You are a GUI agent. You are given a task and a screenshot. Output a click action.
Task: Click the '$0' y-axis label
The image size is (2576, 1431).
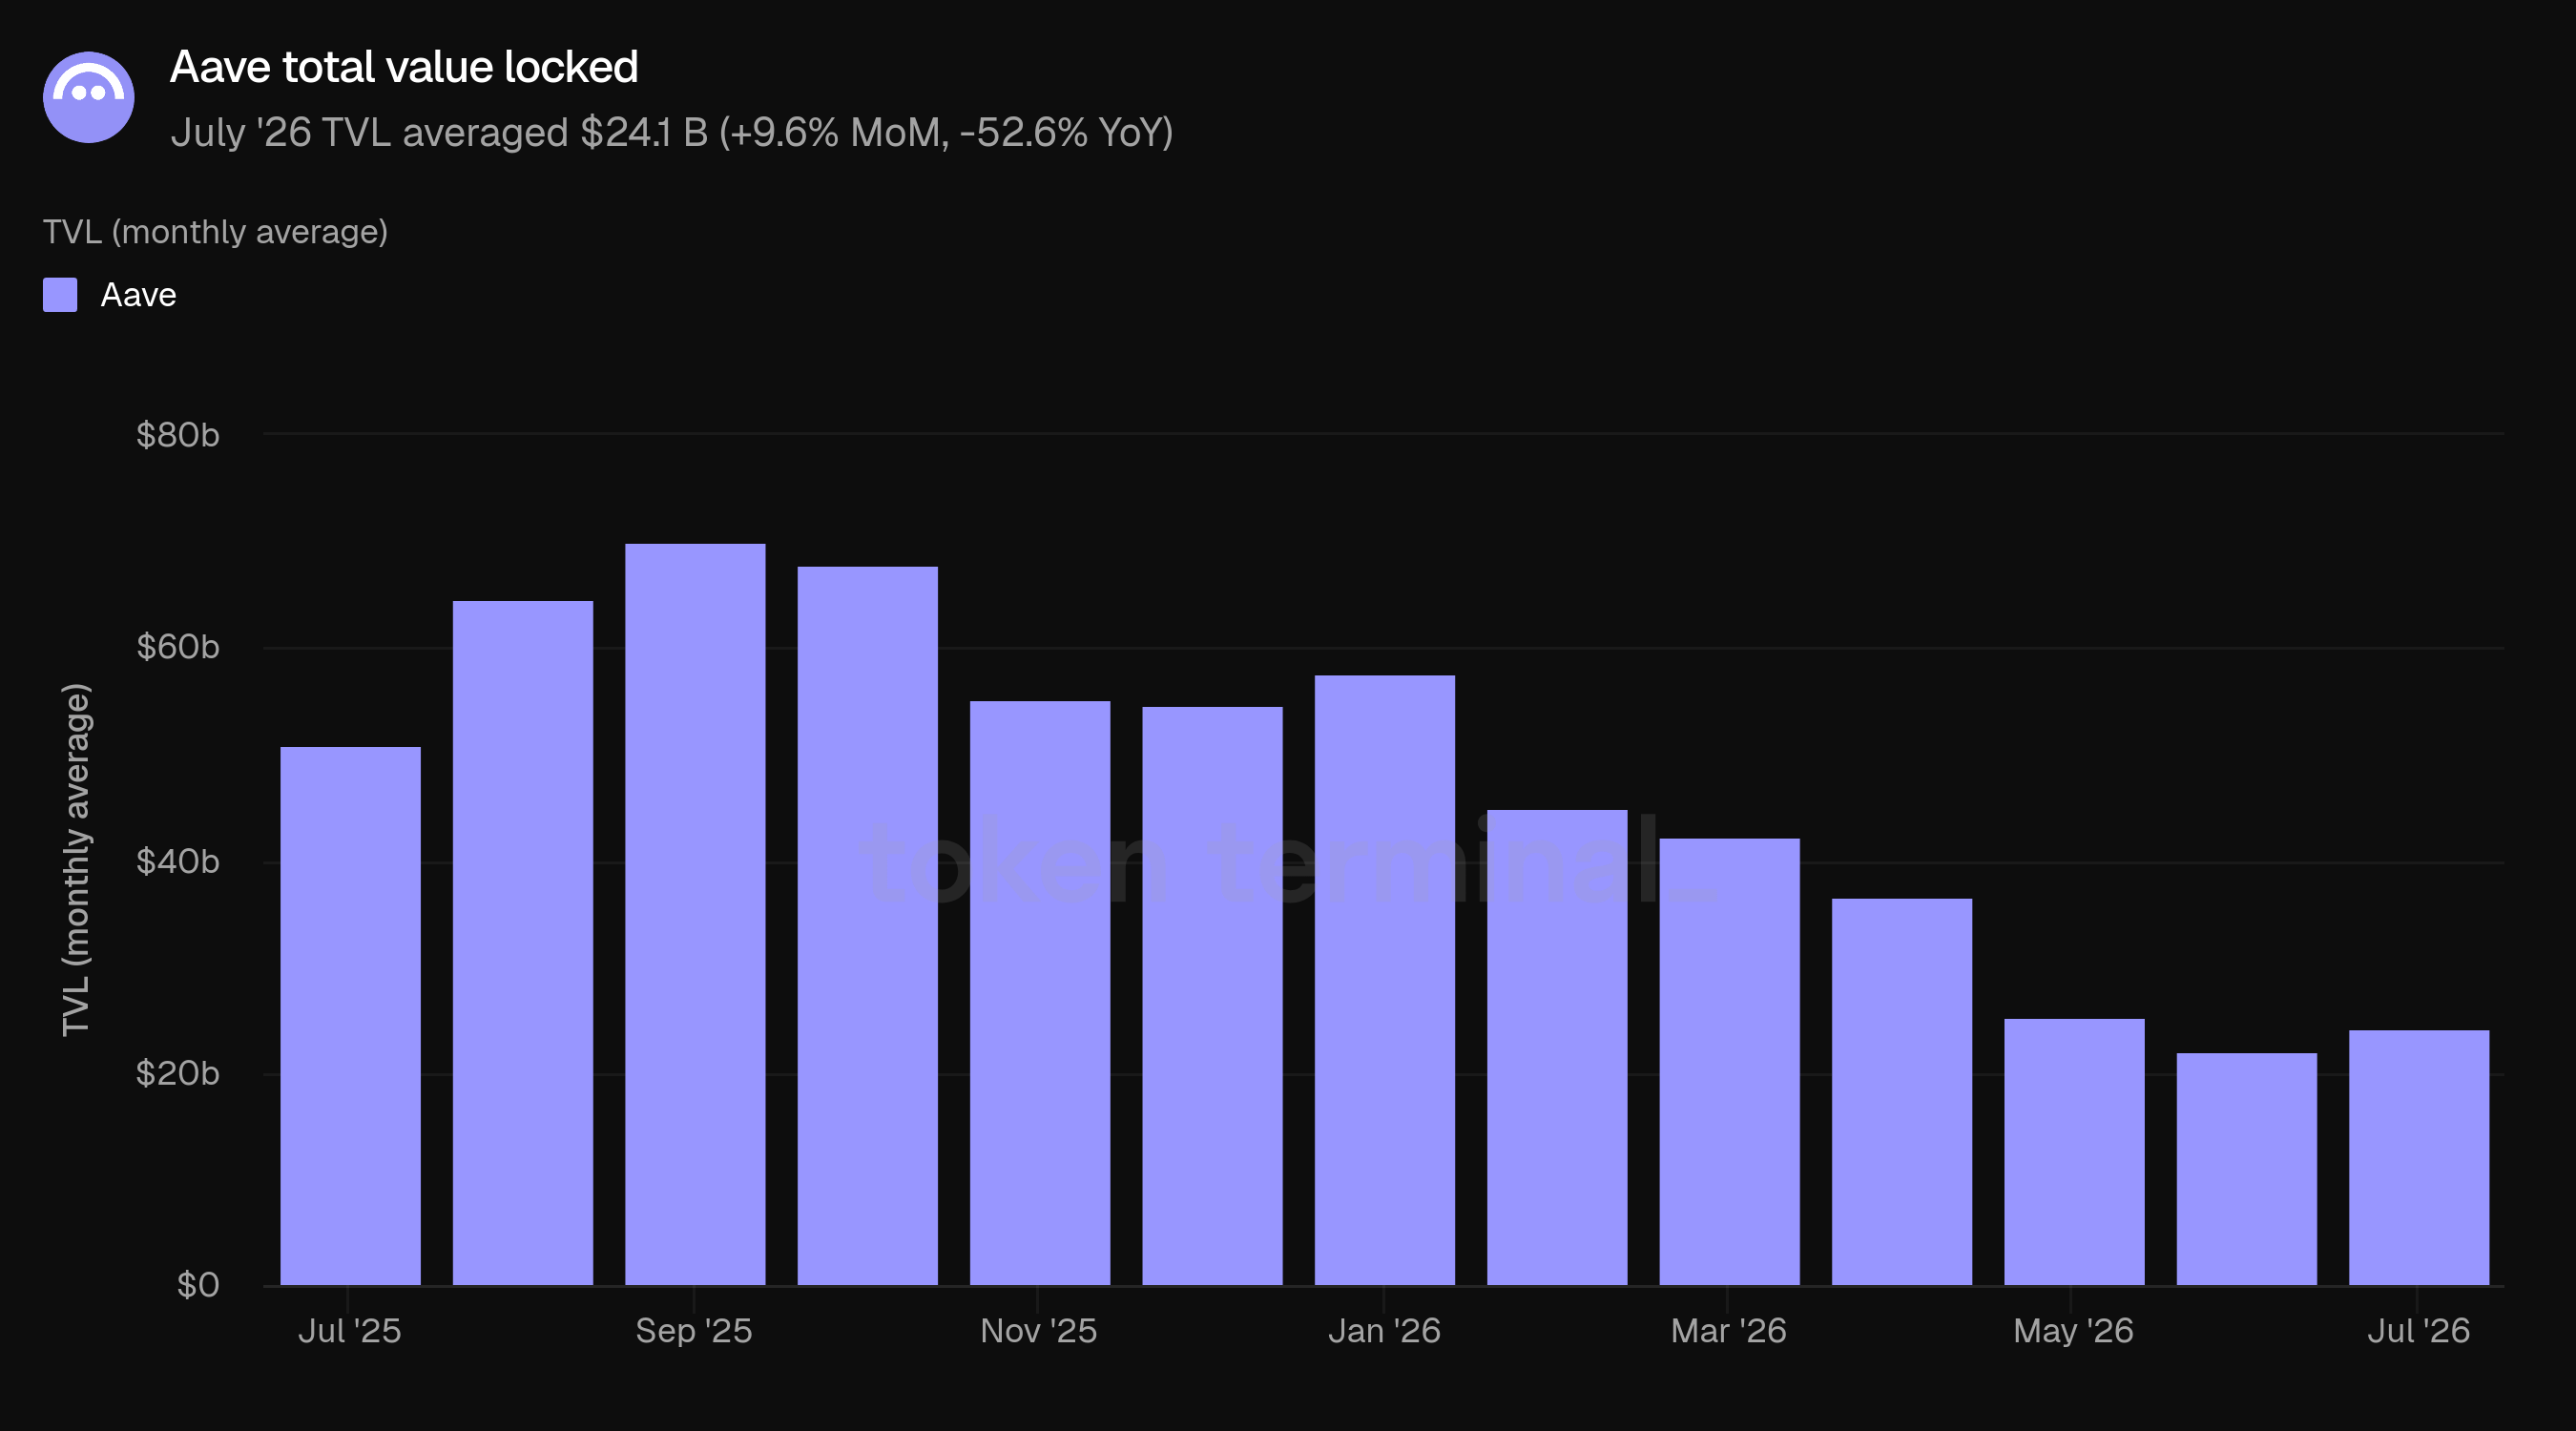198,1285
